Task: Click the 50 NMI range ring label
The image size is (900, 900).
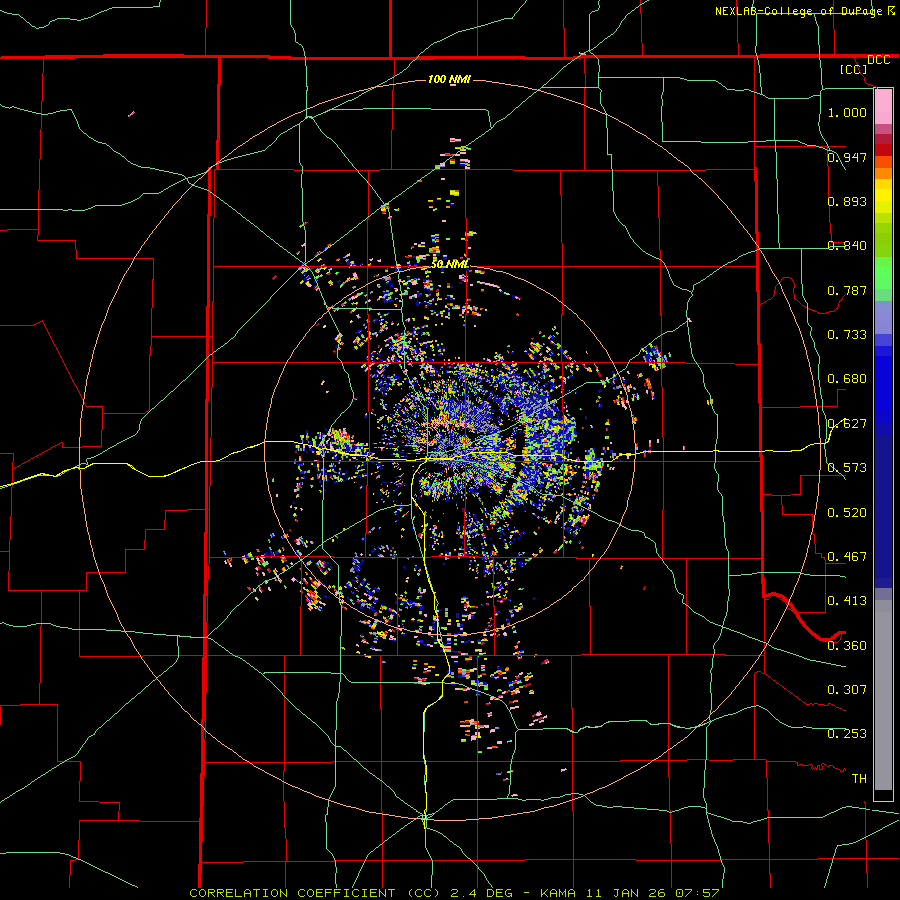Action: pos(449,264)
